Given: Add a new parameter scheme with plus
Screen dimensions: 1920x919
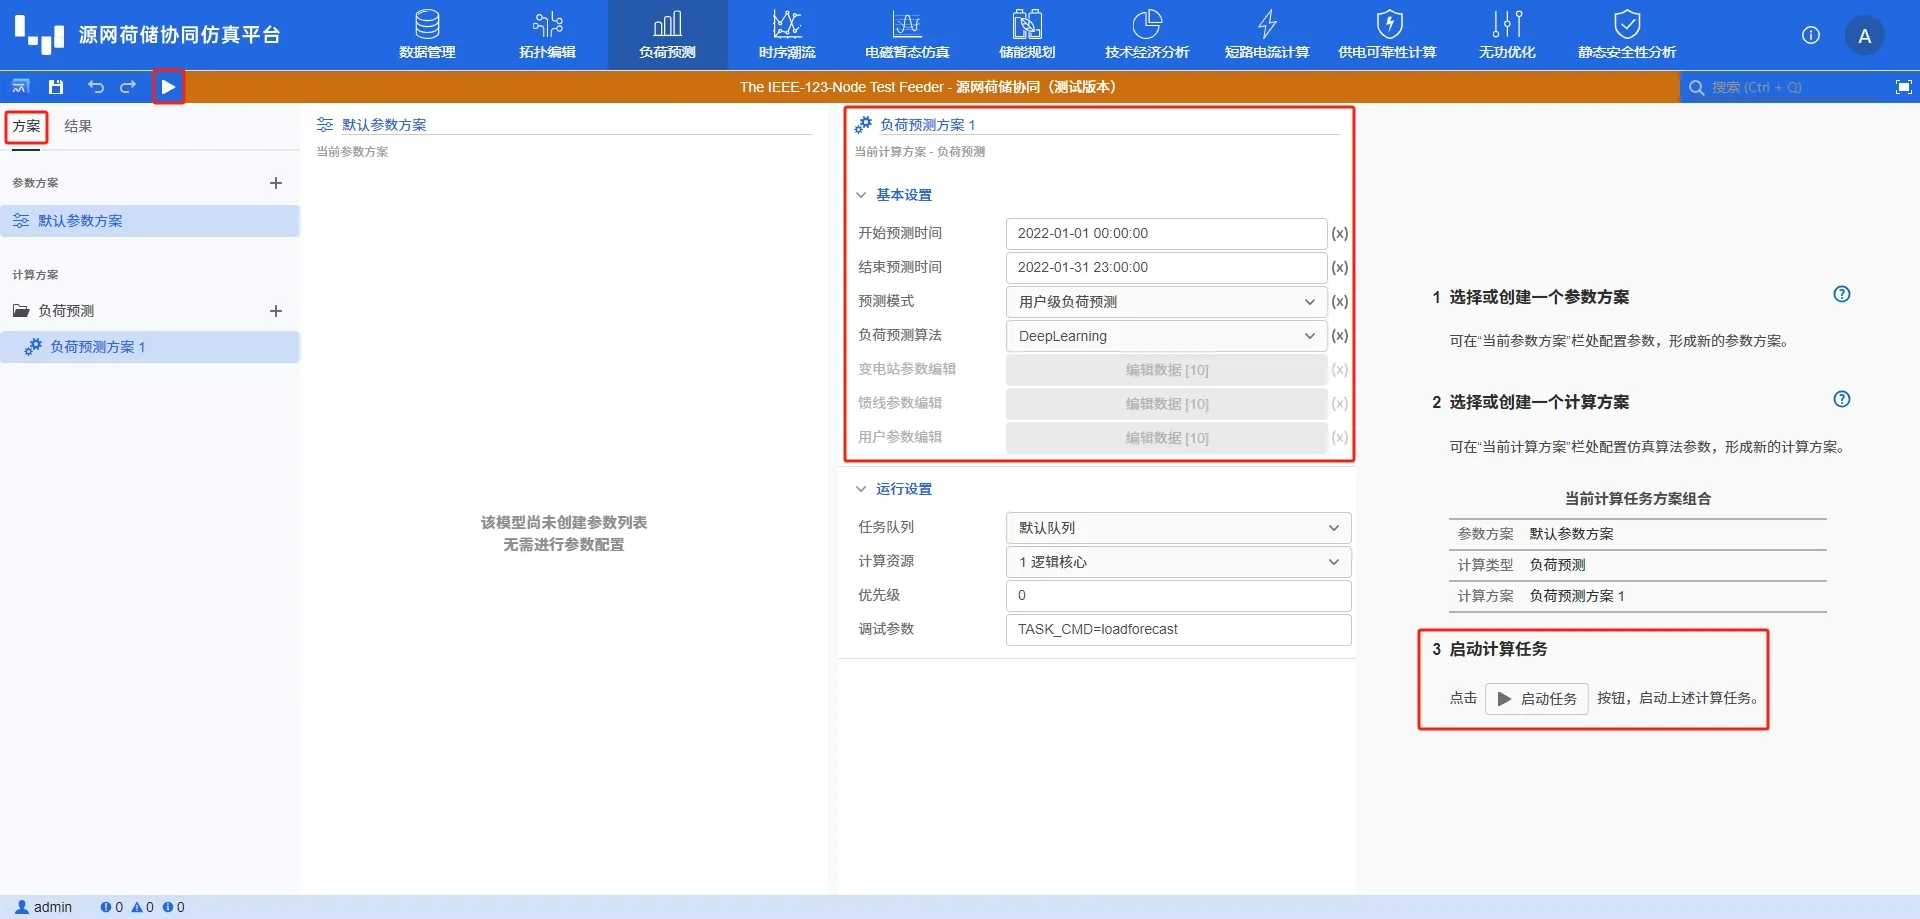Looking at the screenshot, I should pos(276,183).
